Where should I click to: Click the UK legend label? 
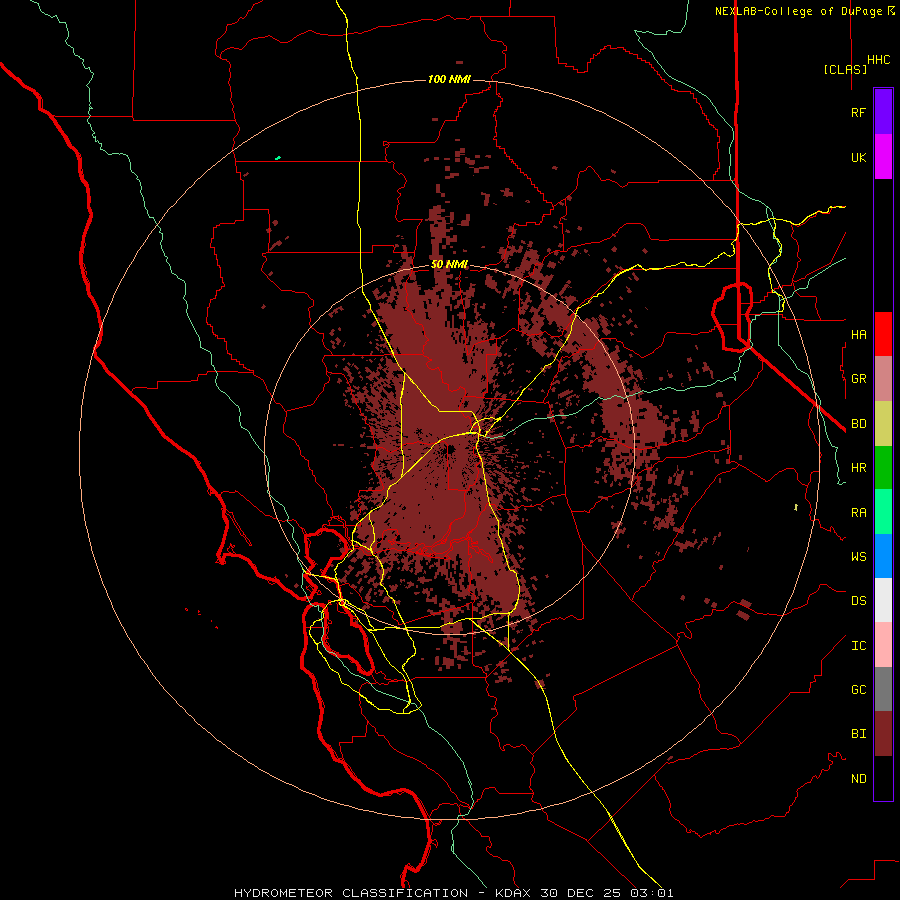tap(858, 157)
